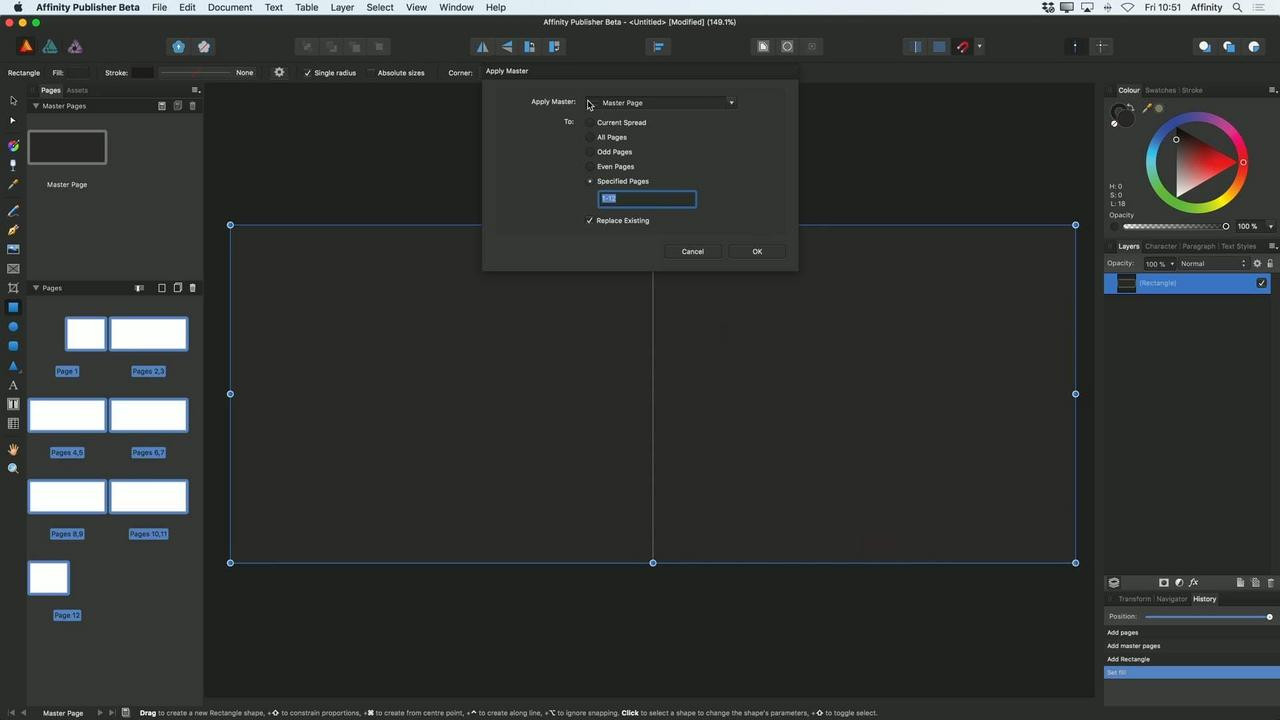Select the All Pages radio option
1280x720 pixels.
pos(590,137)
